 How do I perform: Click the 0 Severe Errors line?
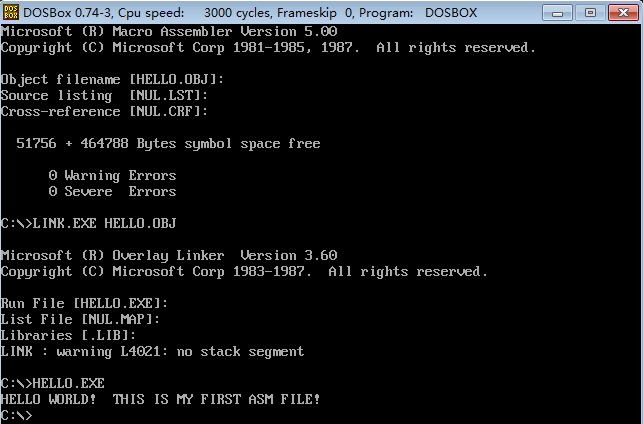coord(112,192)
